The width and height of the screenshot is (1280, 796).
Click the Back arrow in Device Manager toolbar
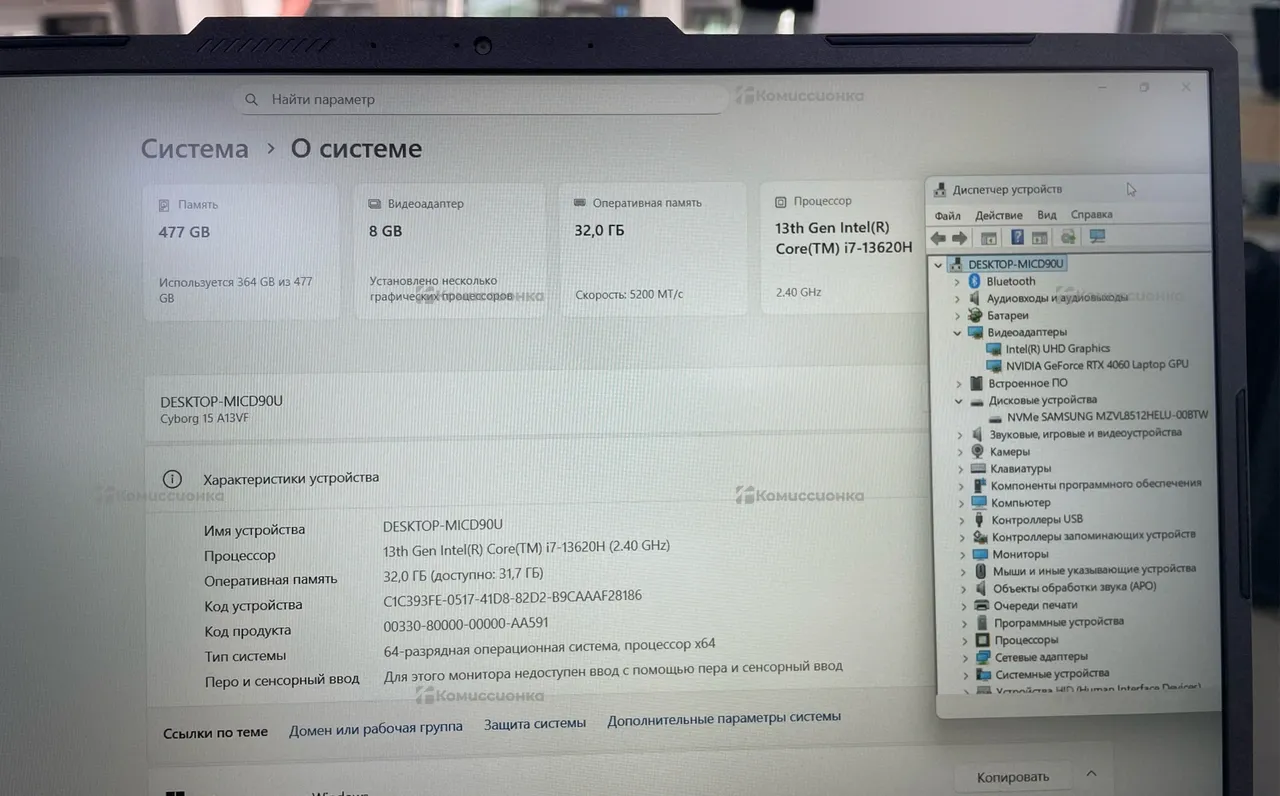(x=937, y=238)
